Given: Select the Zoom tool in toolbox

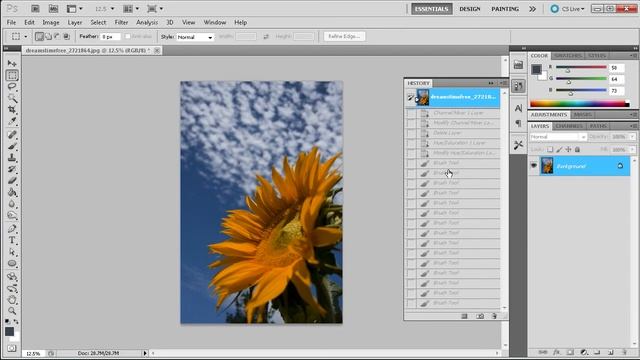Looking at the screenshot, I should click(12, 311).
